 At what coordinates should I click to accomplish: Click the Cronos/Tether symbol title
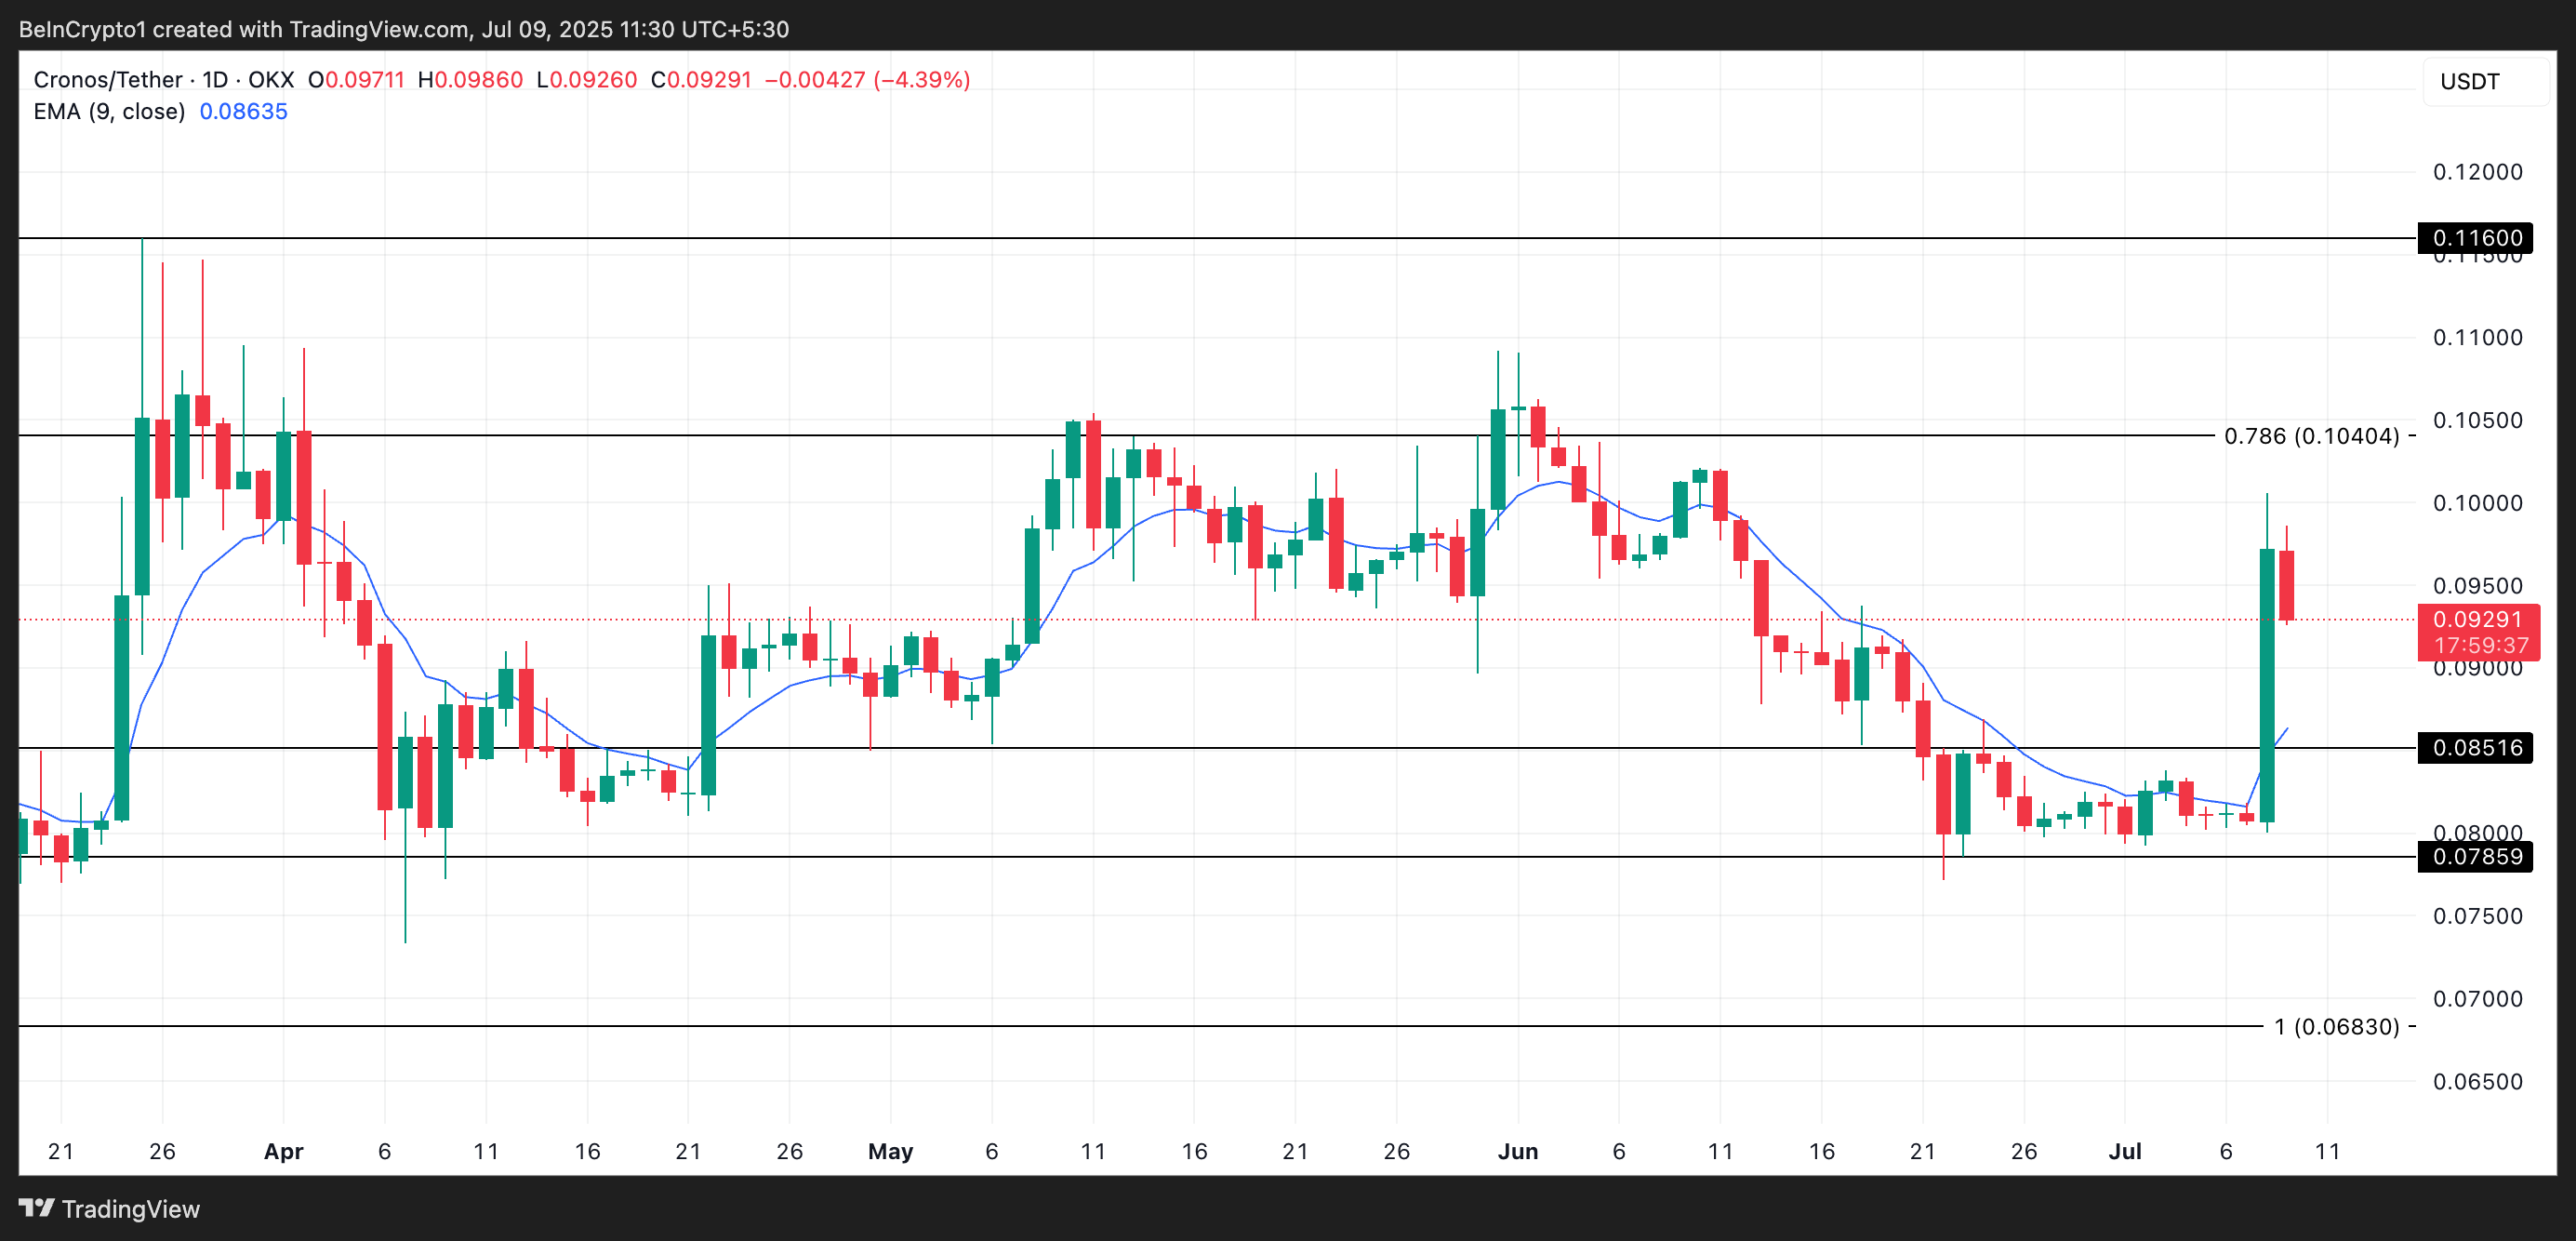[108, 80]
